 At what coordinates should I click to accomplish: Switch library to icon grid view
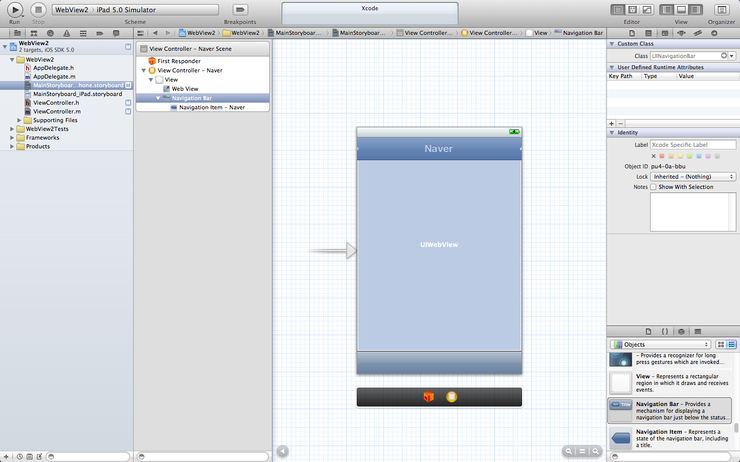721,344
